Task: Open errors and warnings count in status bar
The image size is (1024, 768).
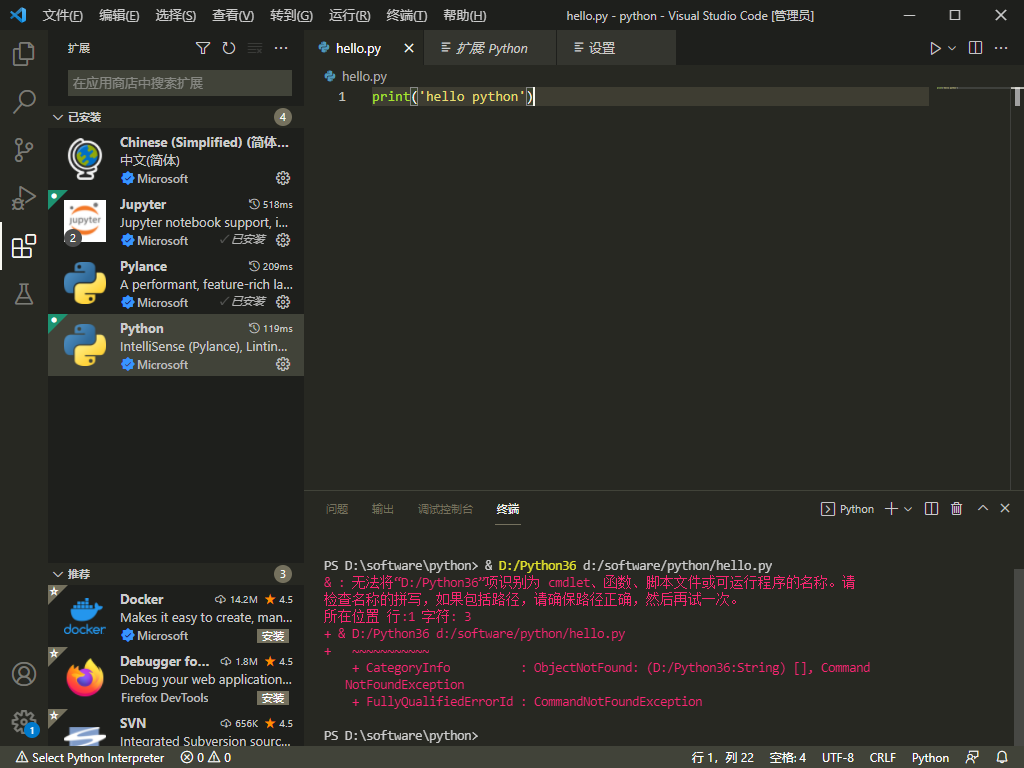Action: tap(206, 758)
